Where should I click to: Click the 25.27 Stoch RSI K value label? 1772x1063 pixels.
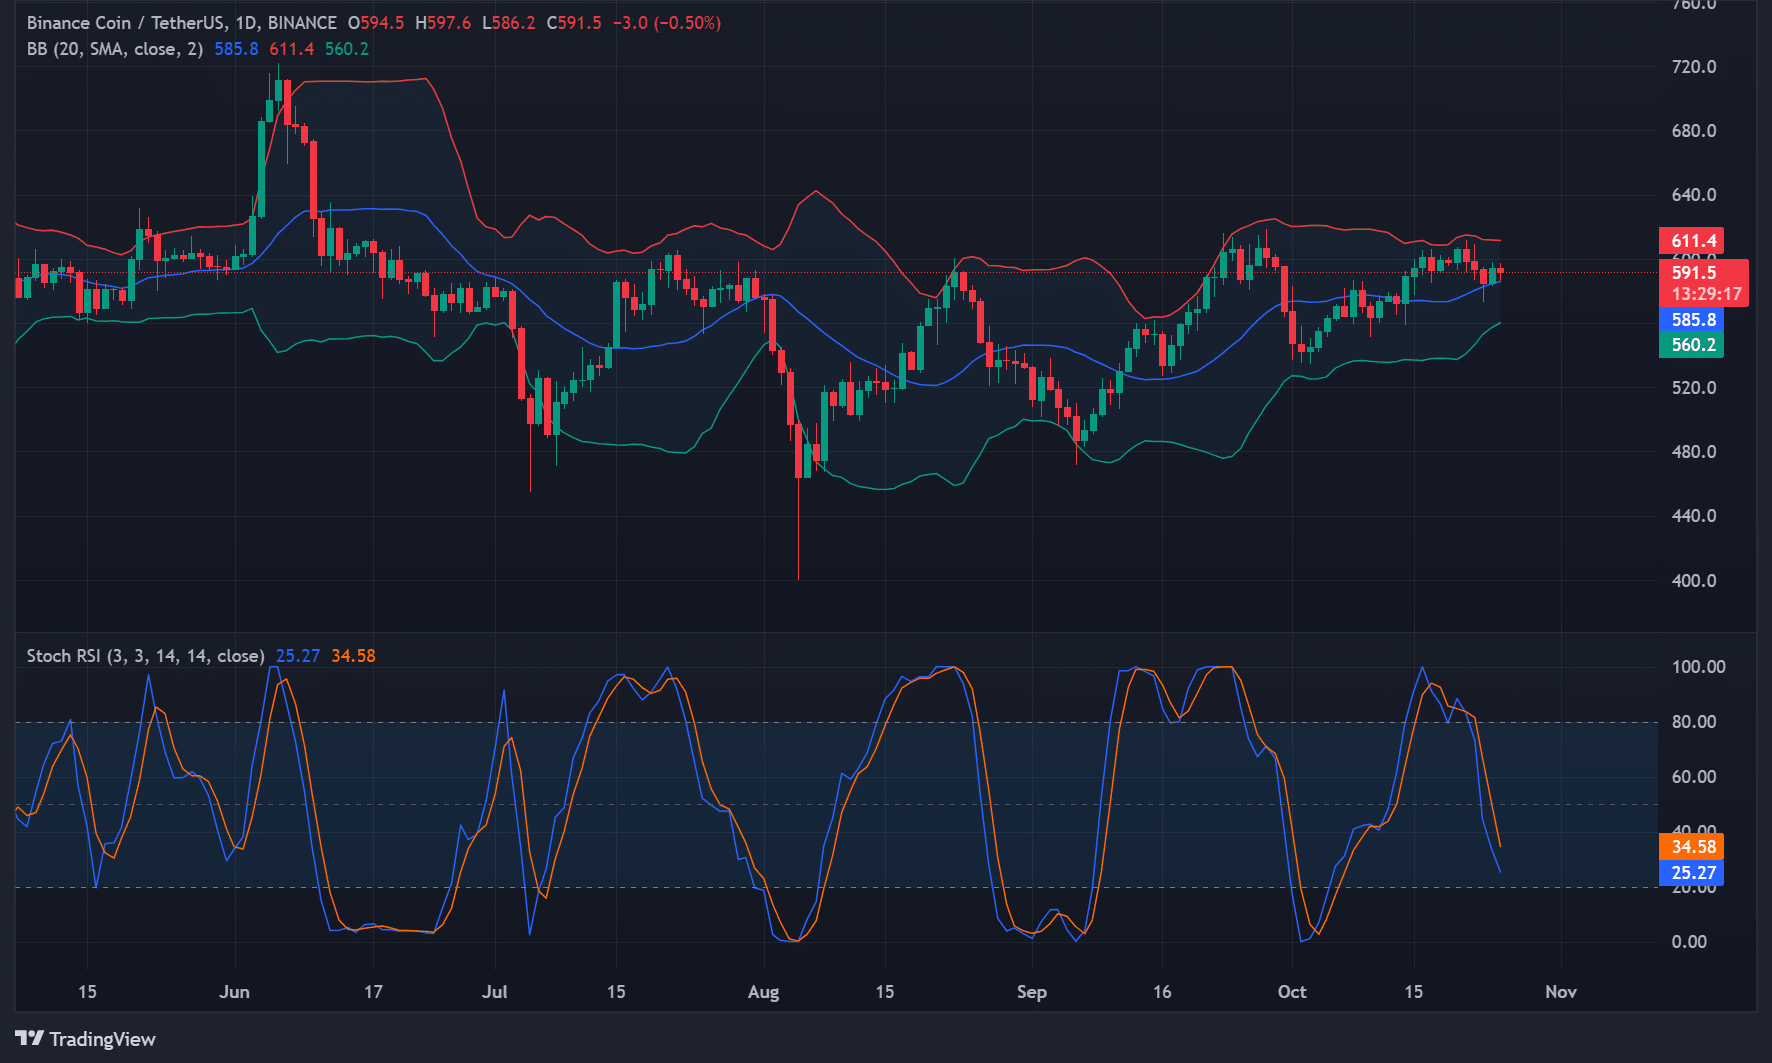[x=1691, y=872]
